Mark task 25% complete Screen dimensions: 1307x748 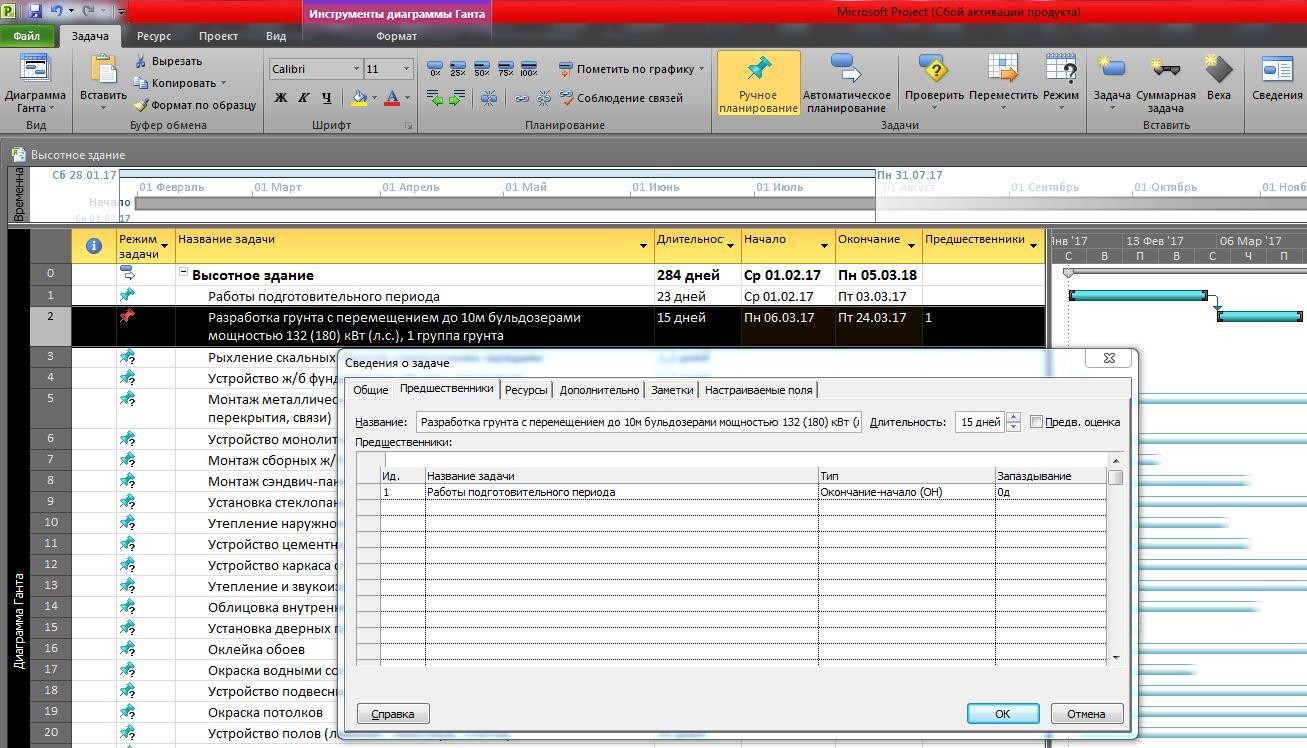(x=458, y=69)
